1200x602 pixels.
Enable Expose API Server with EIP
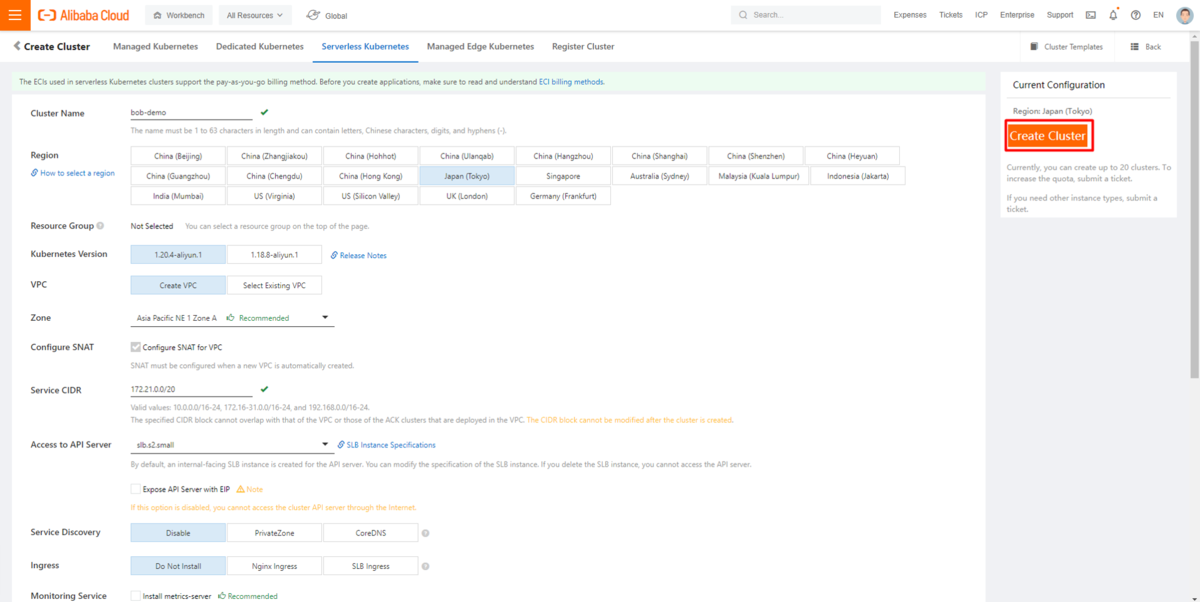135,489
